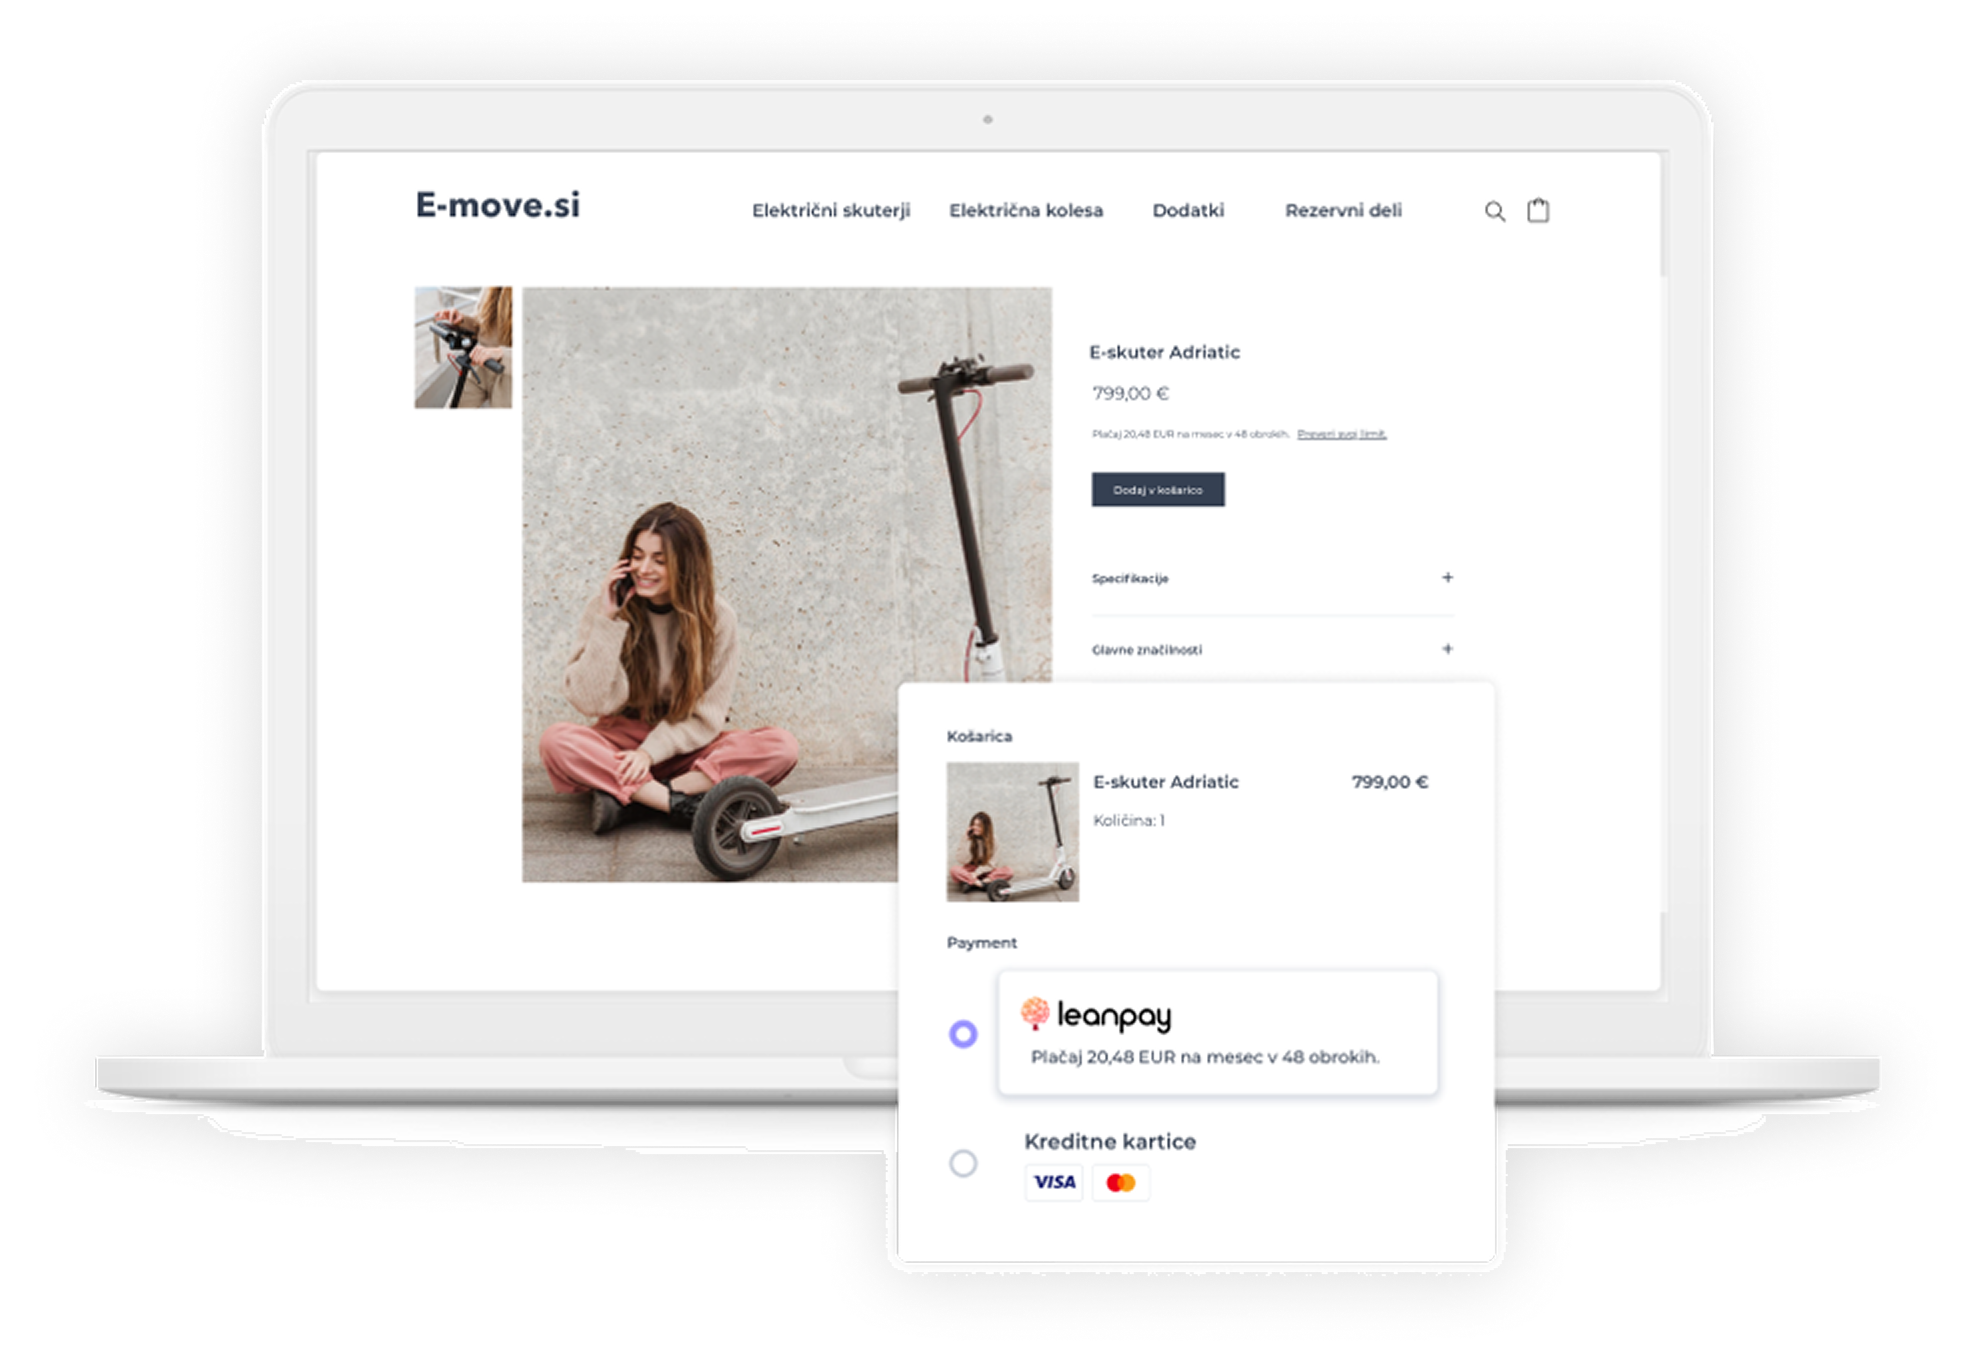1961x1365 pixels.
Task: Click the Preveri svoj limit link
Action: (1341, 434)
